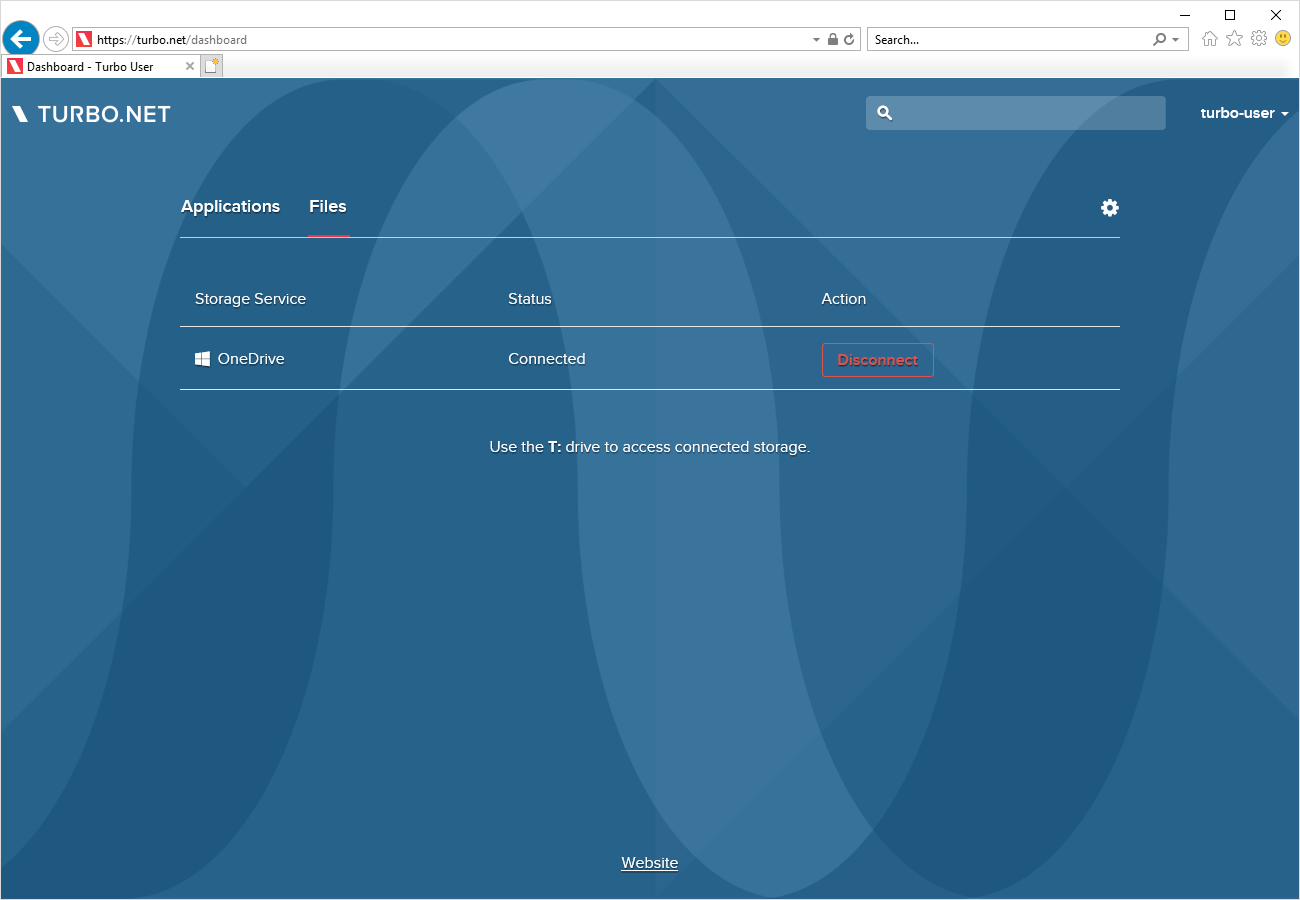This screenshot has width=1300, height=900.
Task: Open the dashboard settings gear
Action: click(1109, 208)
